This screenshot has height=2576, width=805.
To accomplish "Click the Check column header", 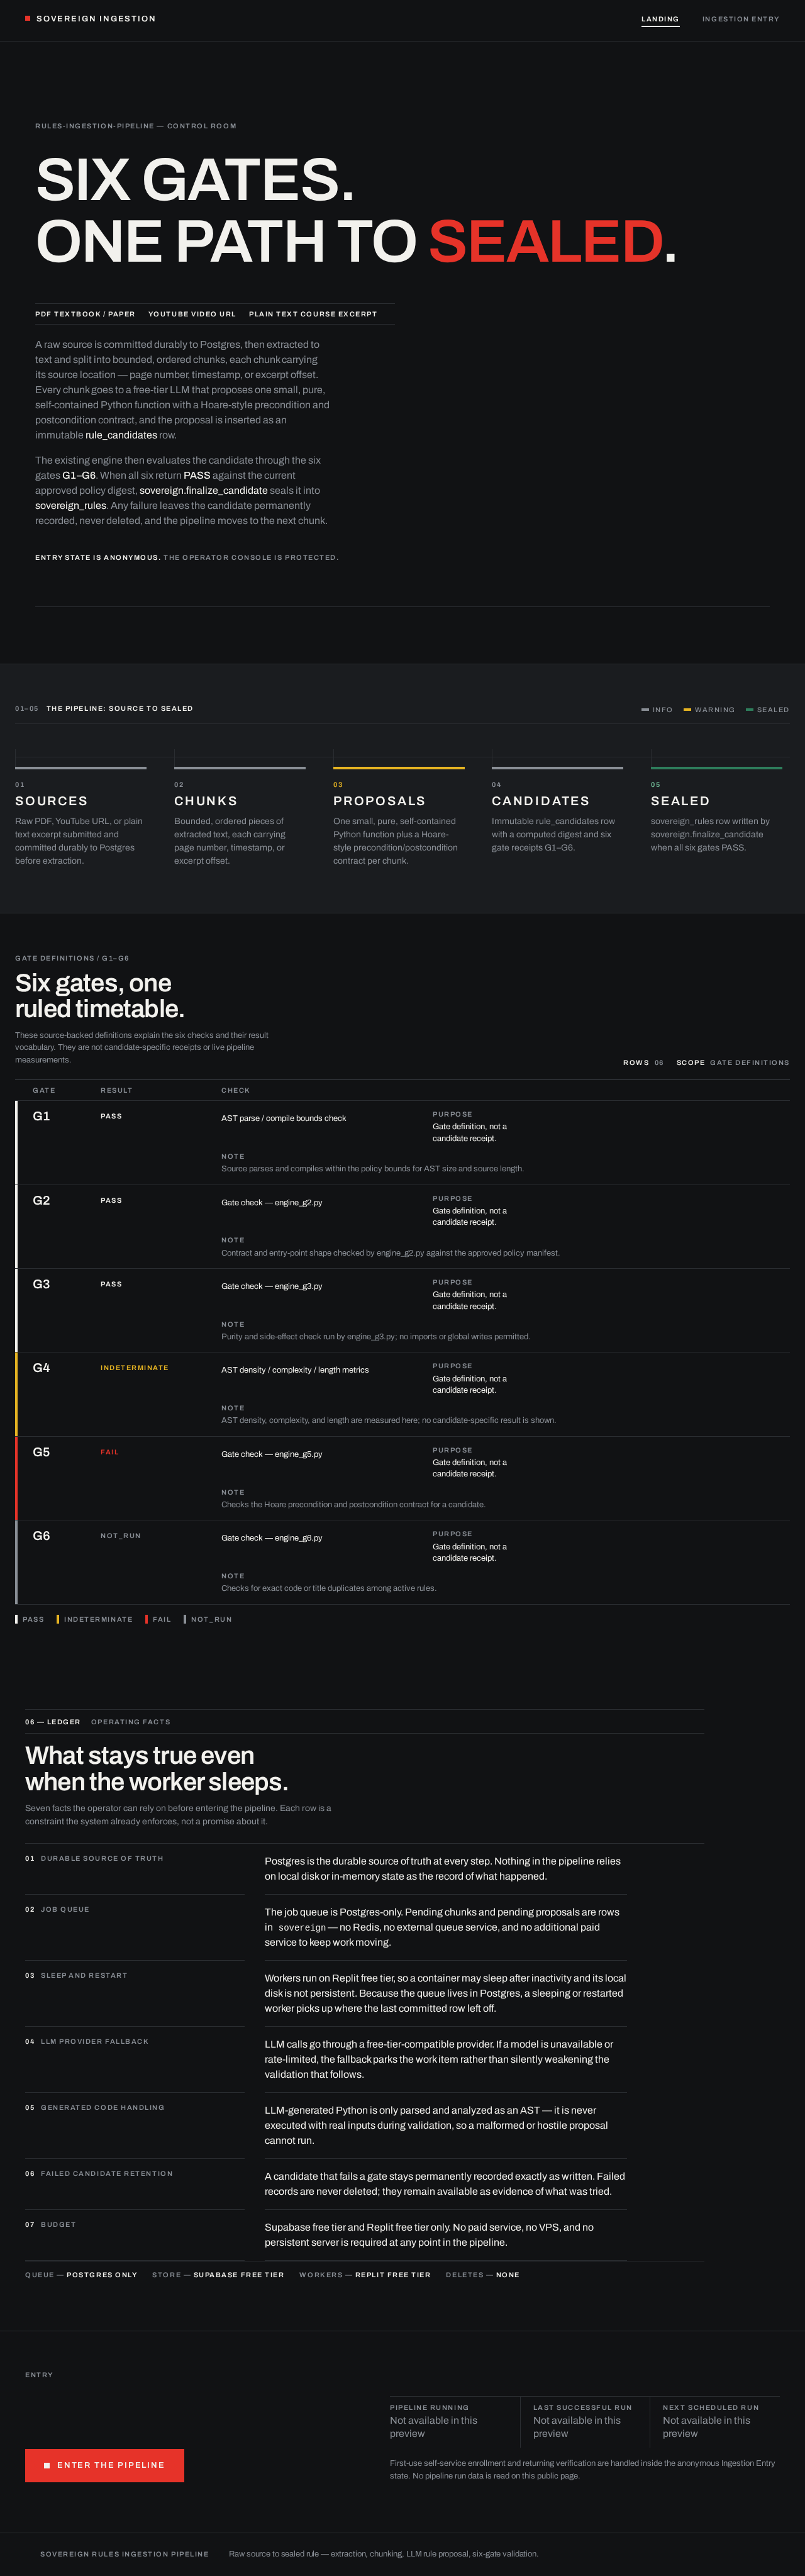I will click(235, 1090).
